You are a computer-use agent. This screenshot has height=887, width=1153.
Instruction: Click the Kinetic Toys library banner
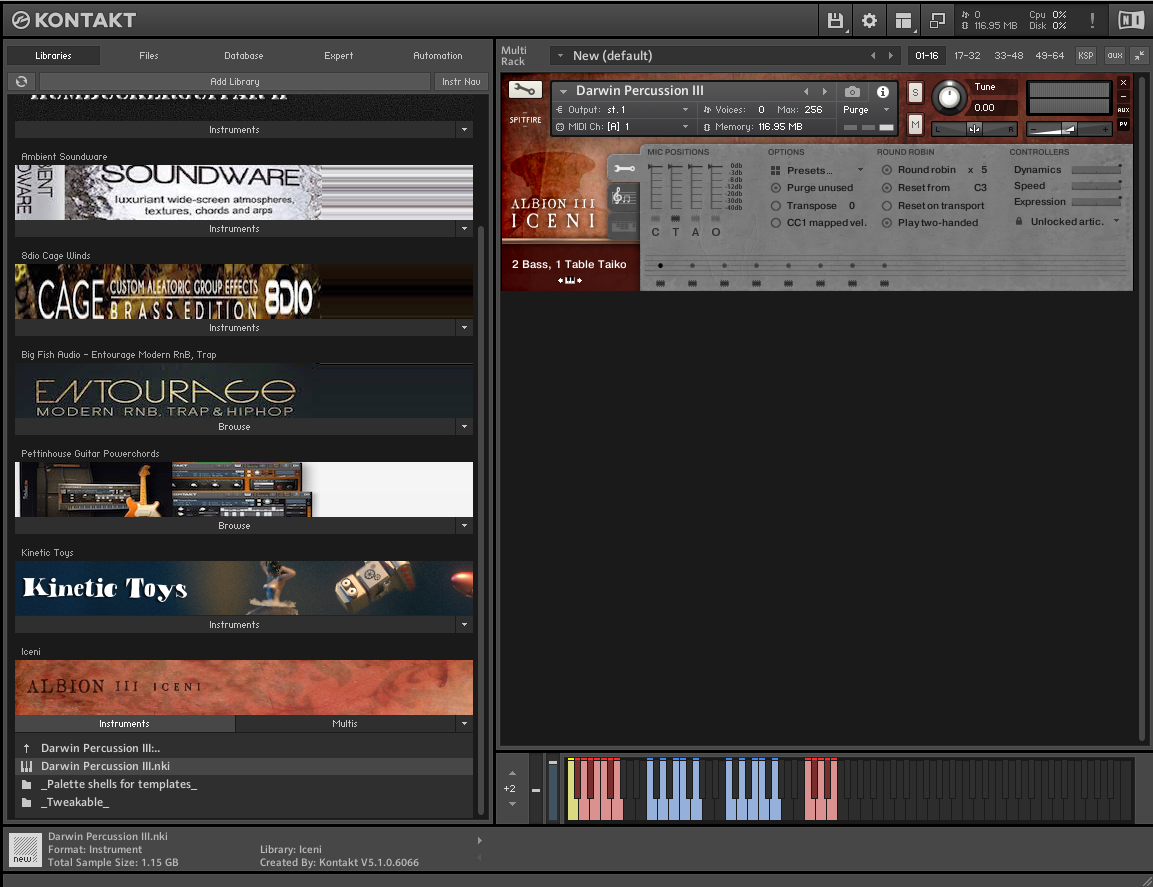click(243, 588)
